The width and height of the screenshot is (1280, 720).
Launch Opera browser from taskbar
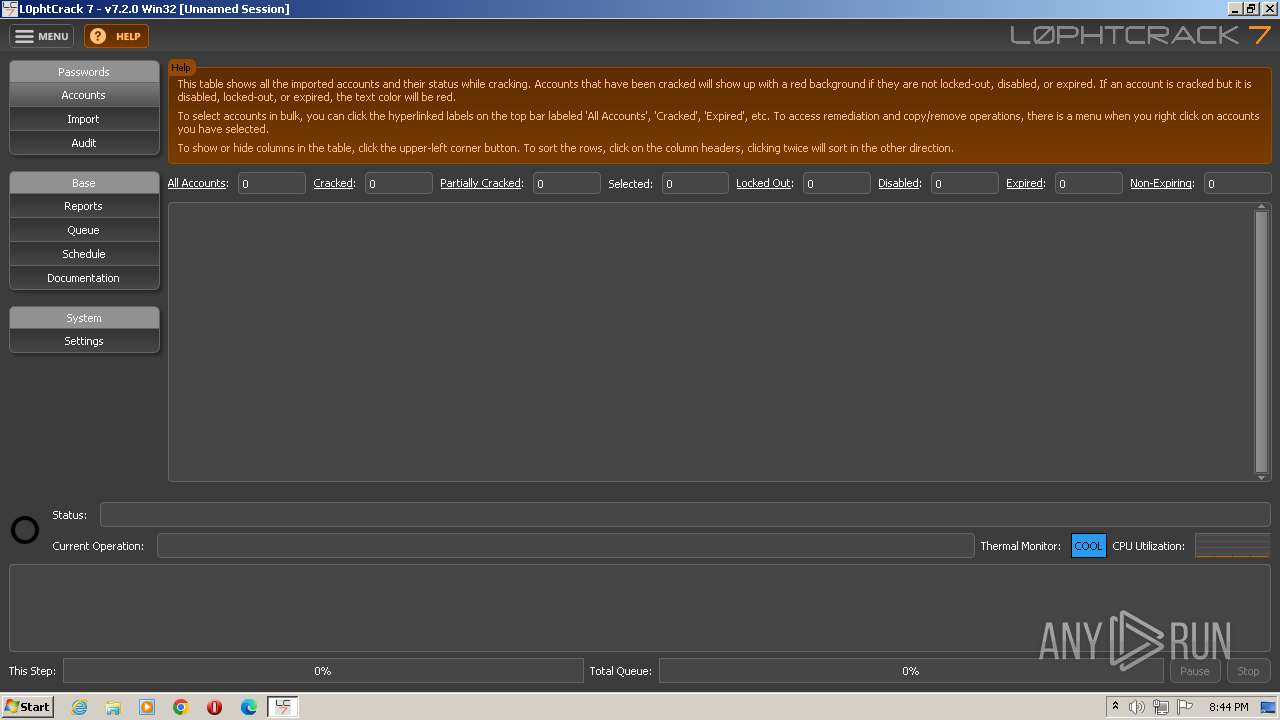point(215,707)
